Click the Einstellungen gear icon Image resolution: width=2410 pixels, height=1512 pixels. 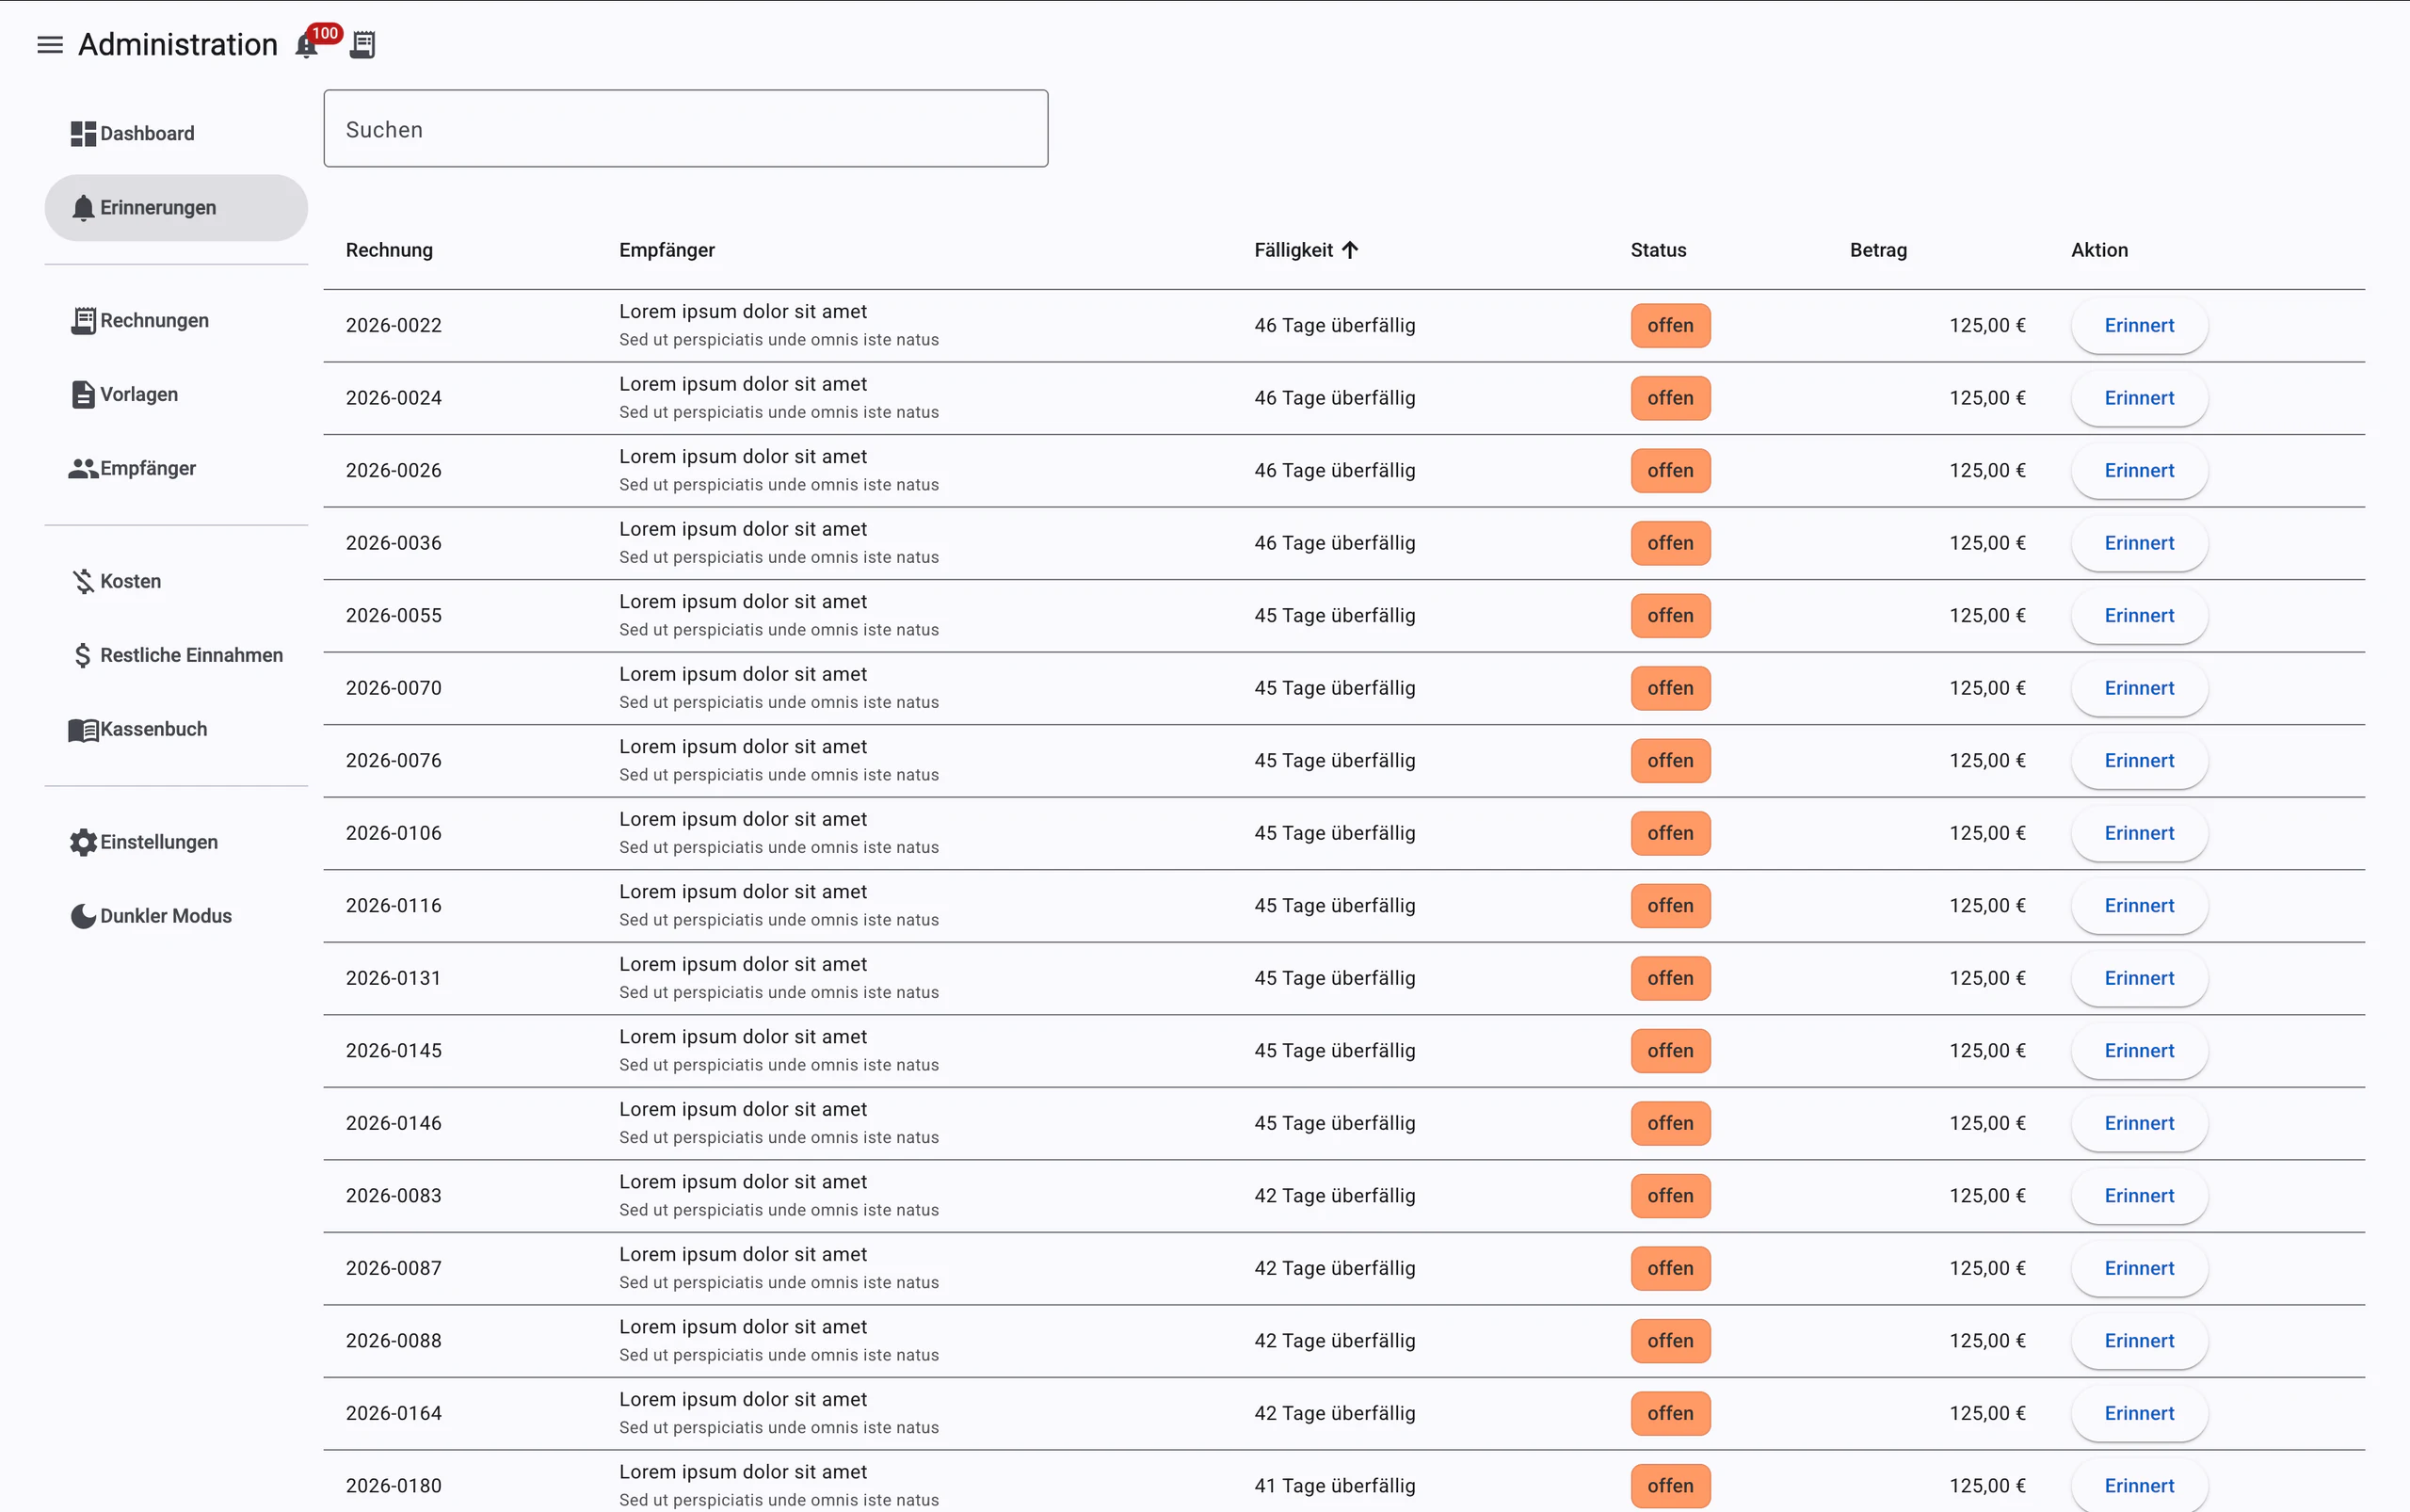click(x=83, y=843)
